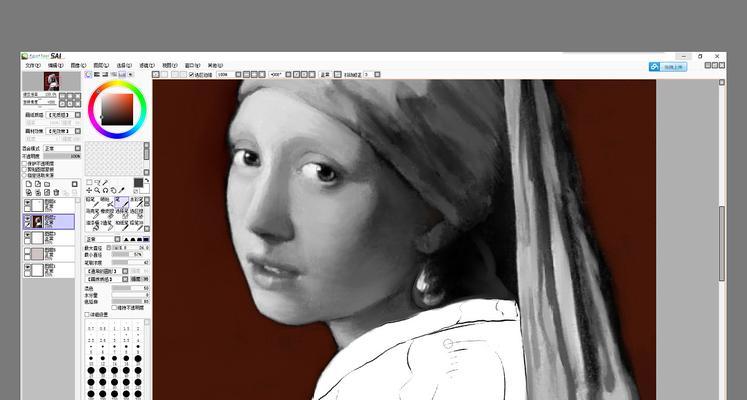This screenshot has height=400, width=747.
Task: Toggle 维持不透明度 checkbox
Action: [x=114, y=307]
